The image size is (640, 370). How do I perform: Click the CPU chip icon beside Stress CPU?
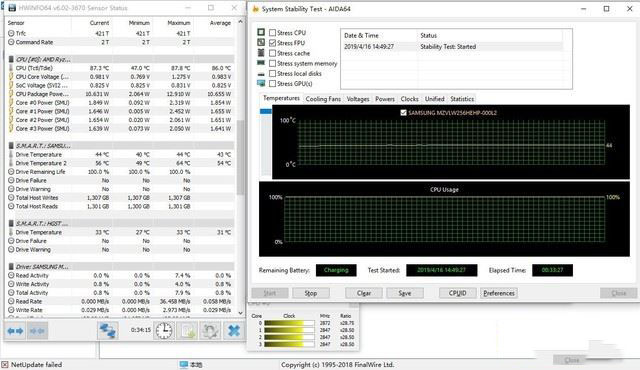[261, 32]
